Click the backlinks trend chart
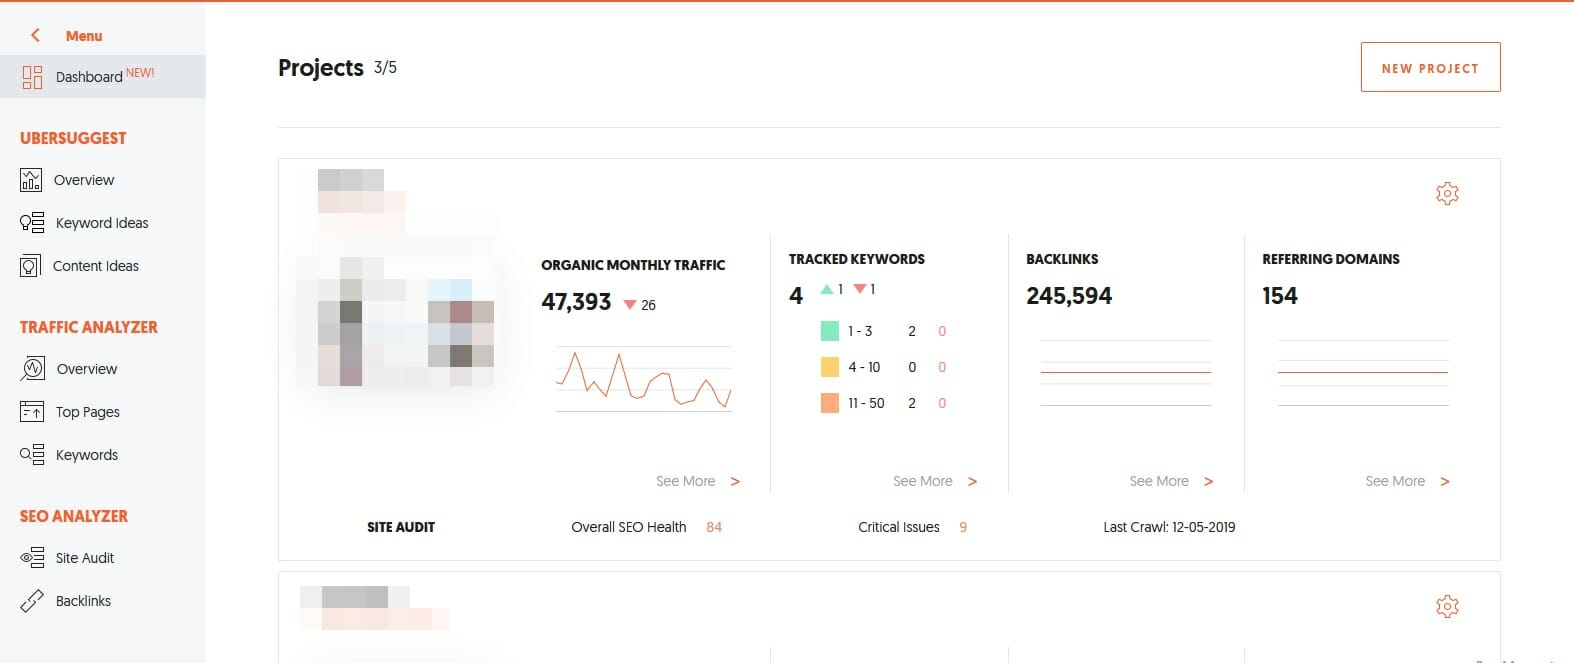The width and height of the screenshot is (1574, 663). 1126,372
